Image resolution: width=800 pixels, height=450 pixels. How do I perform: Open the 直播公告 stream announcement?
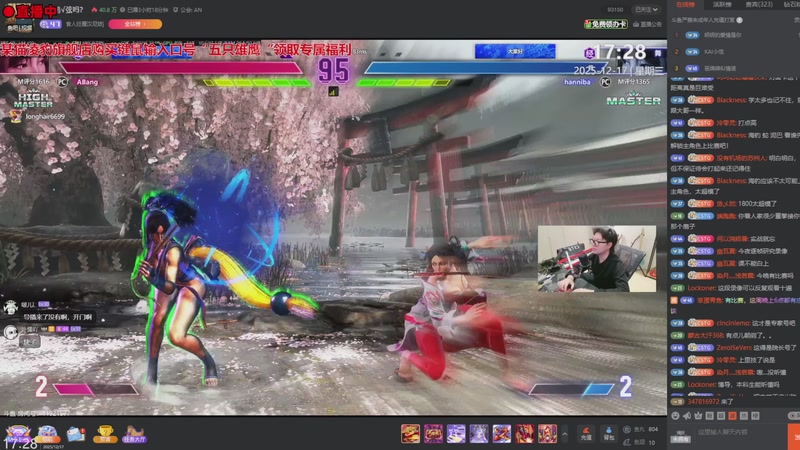[x=647, y=24]
